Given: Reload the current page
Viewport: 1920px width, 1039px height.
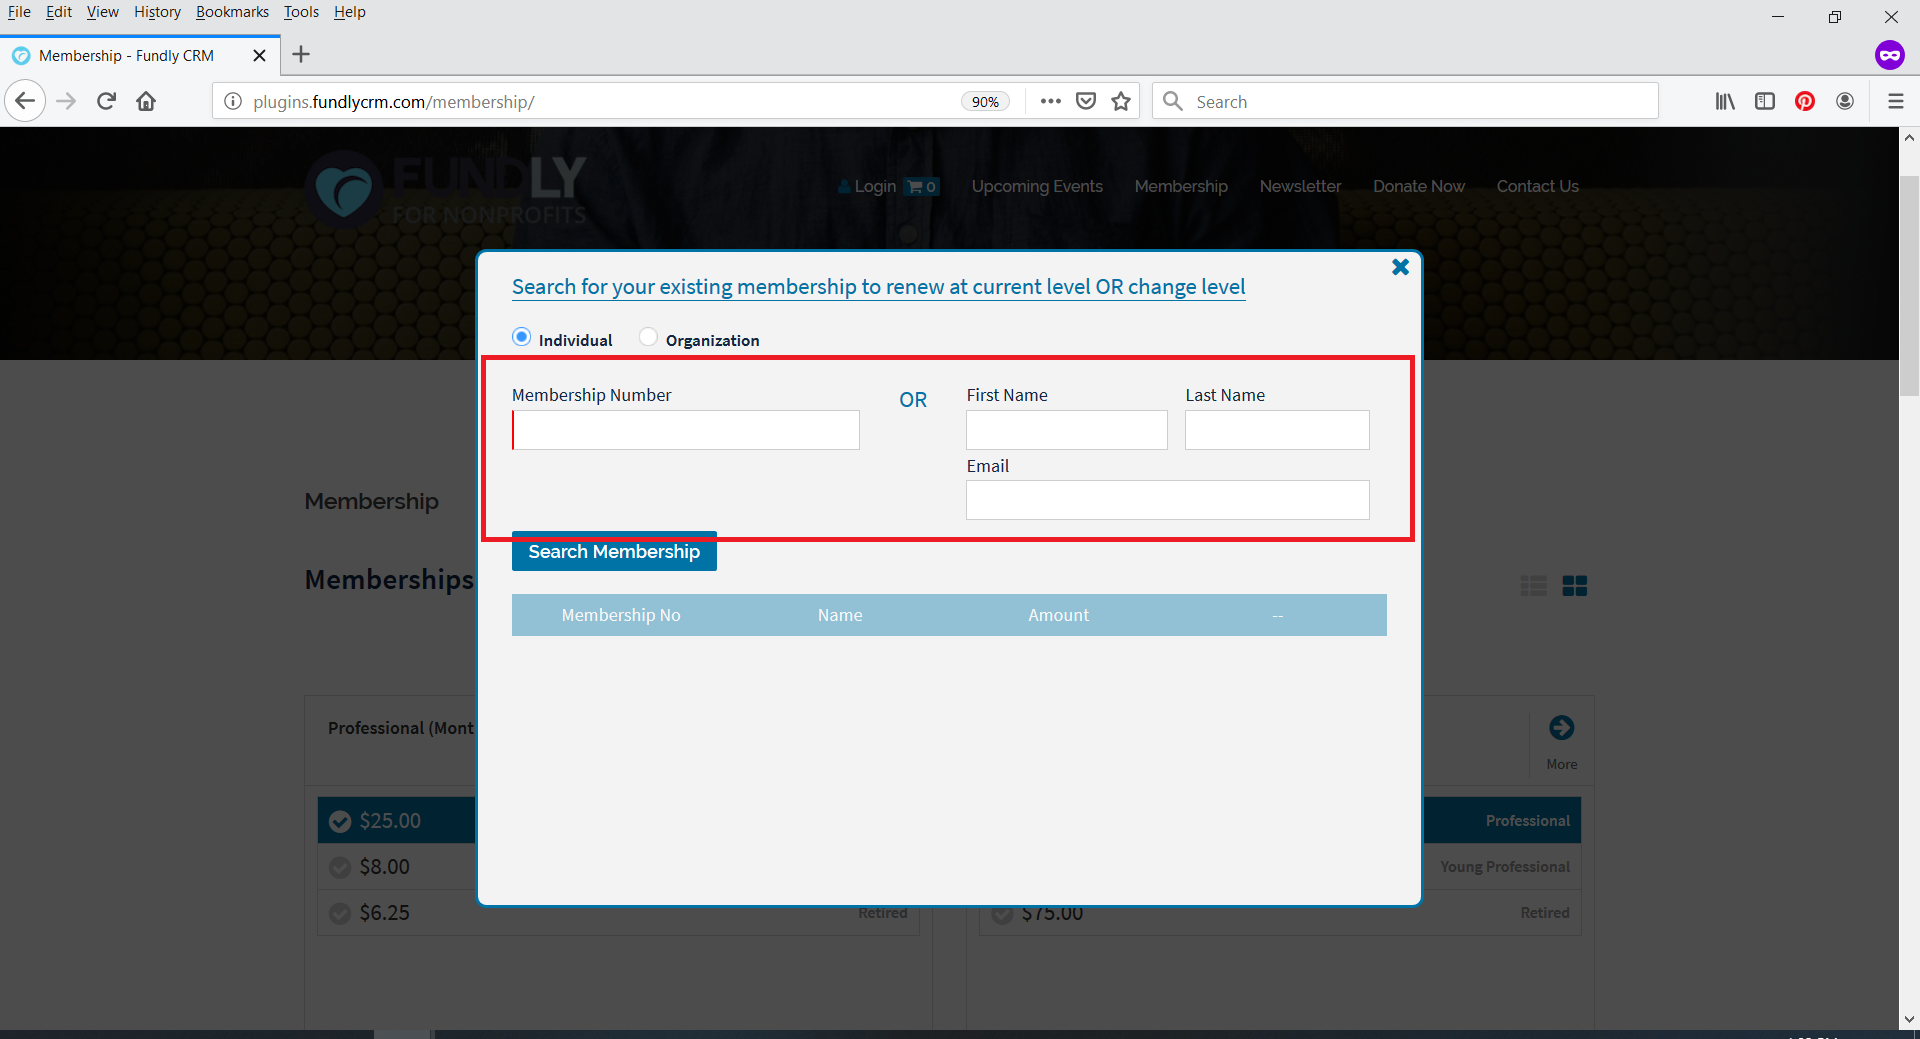Looking at the screenshot, I should point(107,101).
